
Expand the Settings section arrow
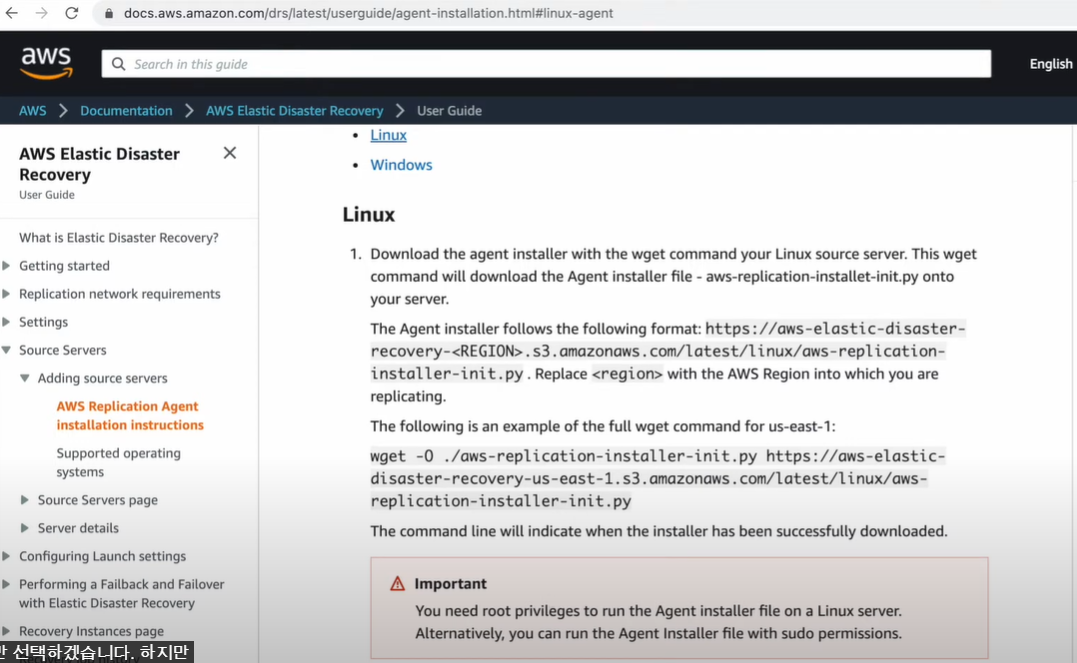coord(6,322)
